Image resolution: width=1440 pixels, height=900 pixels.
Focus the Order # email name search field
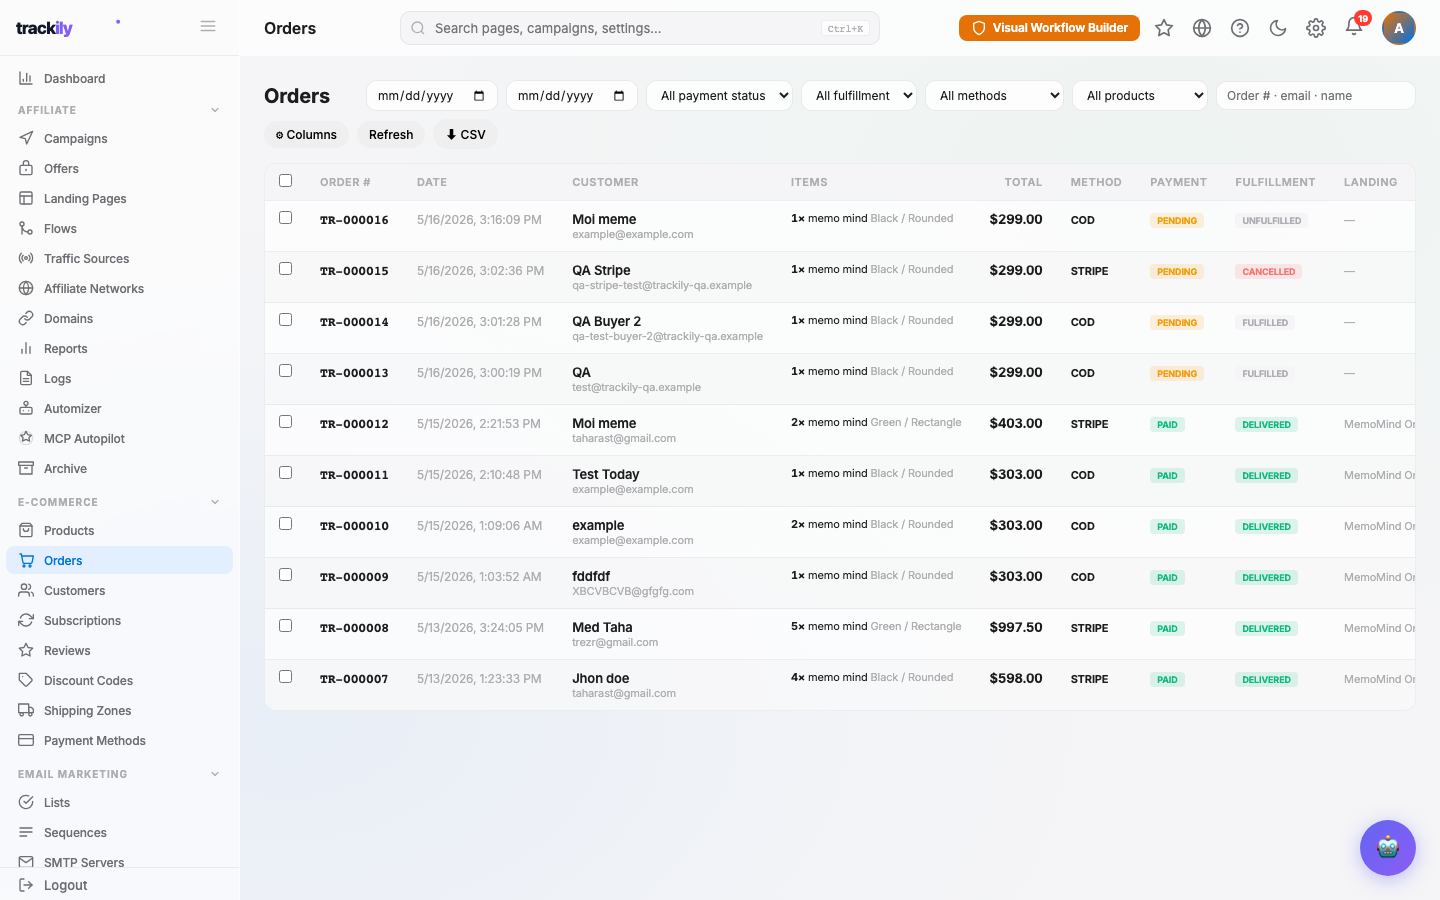(x=1316, y=96)
